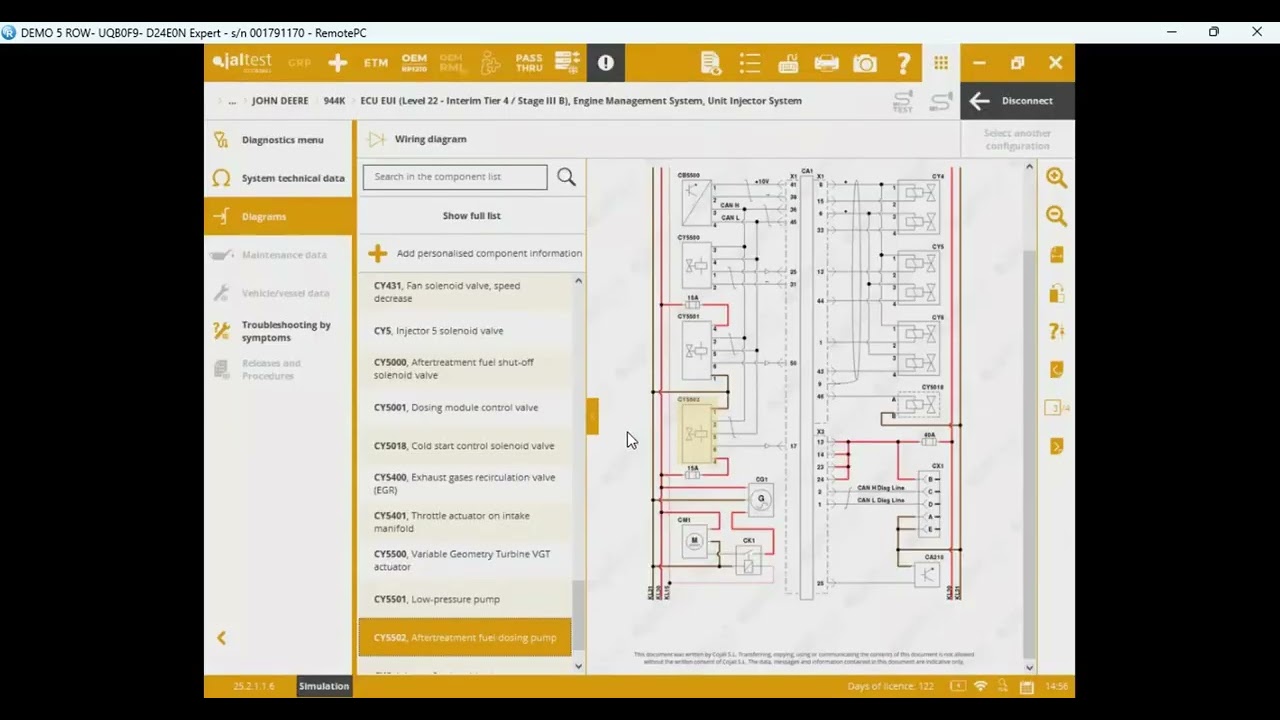Click the calendar icon in status bar
This screenshot has height=720, width=1280.
1026,687
